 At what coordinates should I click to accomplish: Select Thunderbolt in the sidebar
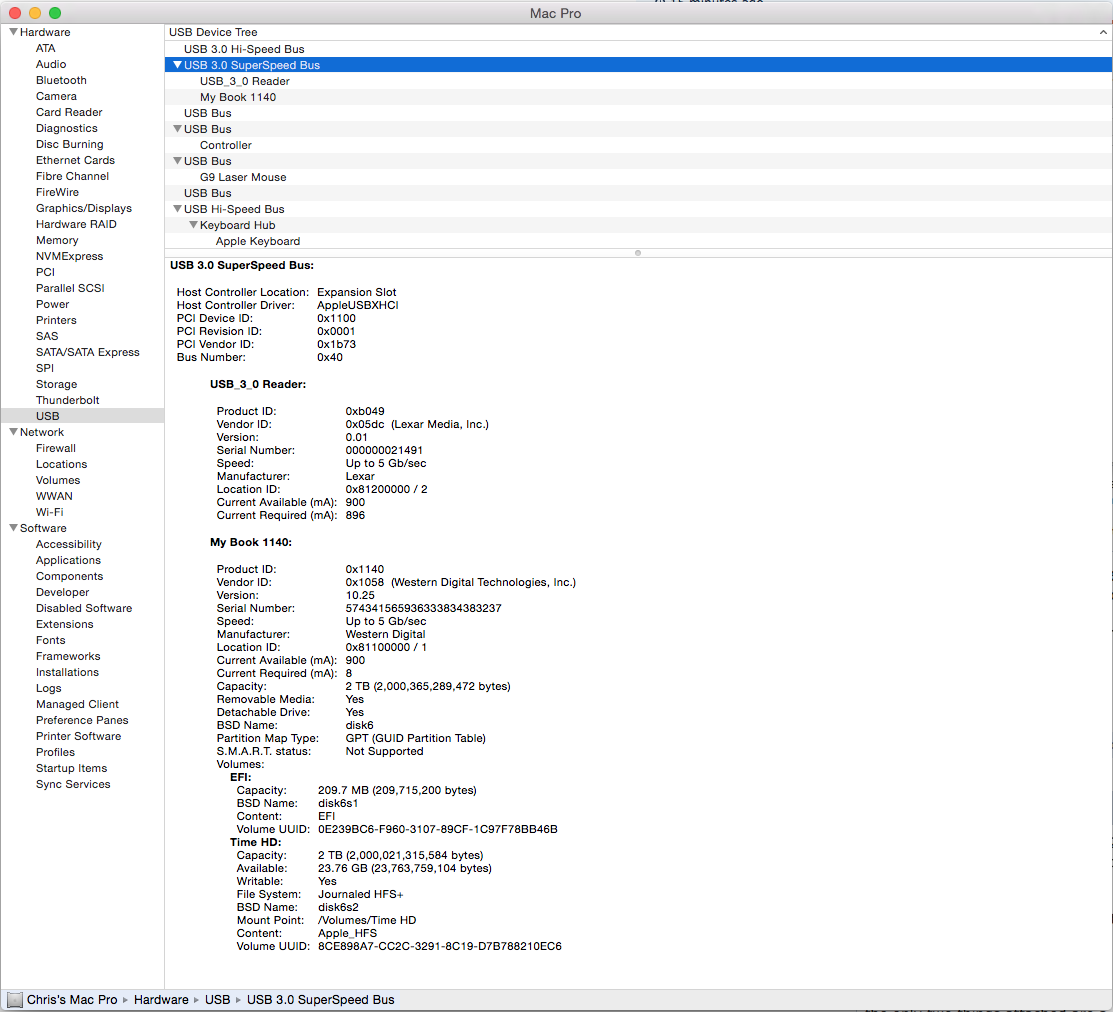67,400
